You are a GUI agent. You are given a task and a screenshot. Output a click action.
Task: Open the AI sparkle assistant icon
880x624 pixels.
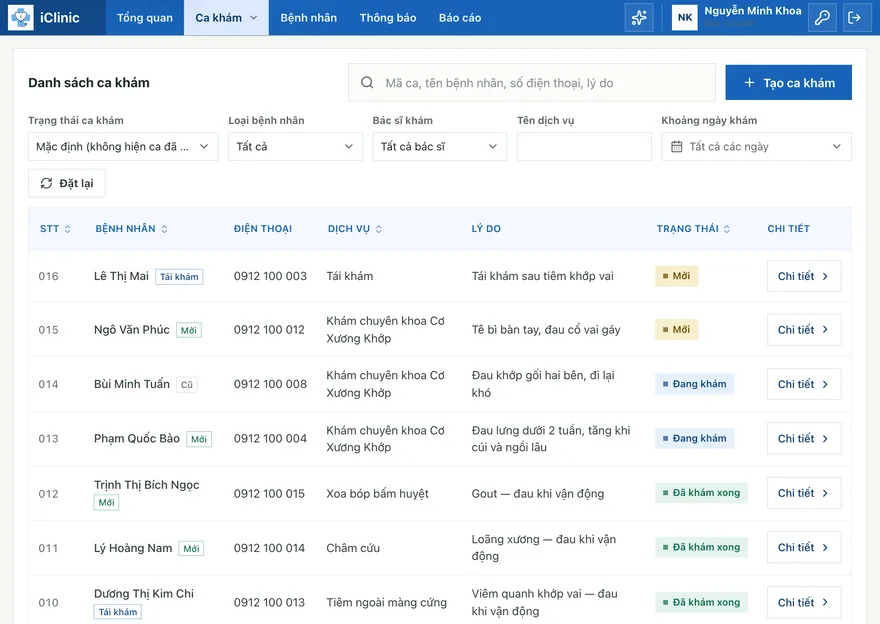[639, 17]
